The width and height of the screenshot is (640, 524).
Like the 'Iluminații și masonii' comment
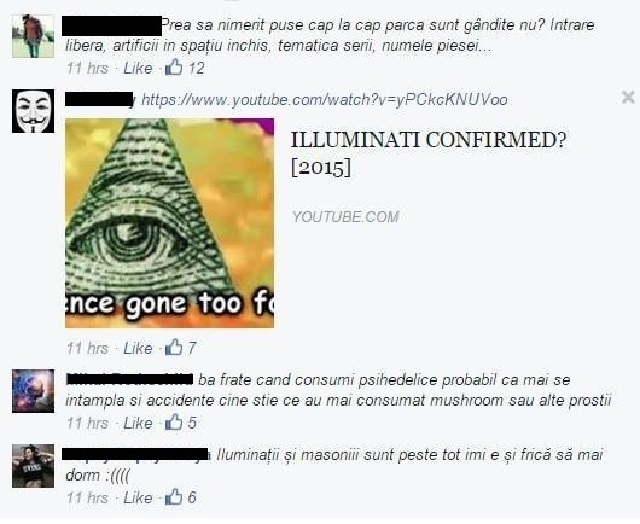(x=138, y=498)
